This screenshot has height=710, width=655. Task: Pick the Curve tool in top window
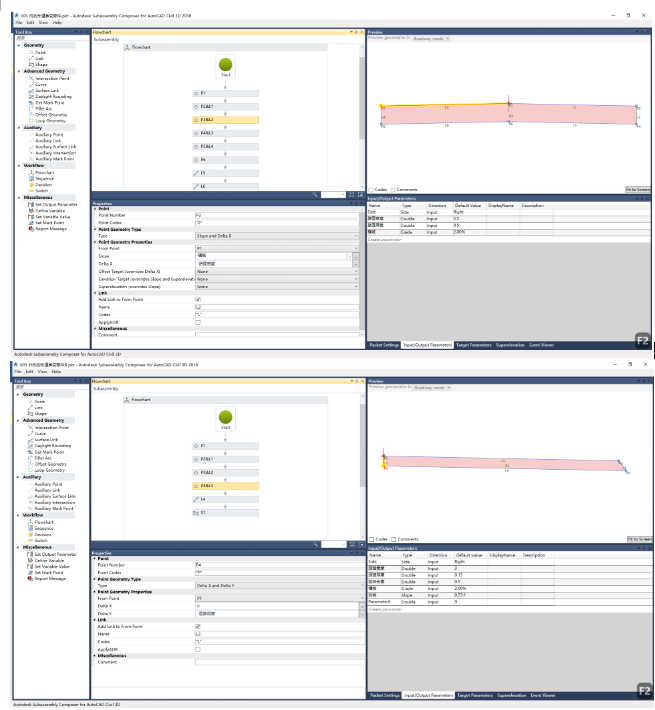point(41,84)
